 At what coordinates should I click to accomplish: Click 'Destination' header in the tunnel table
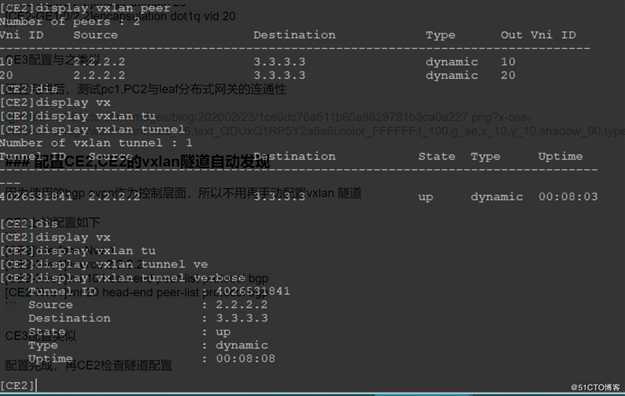[295, 156]
